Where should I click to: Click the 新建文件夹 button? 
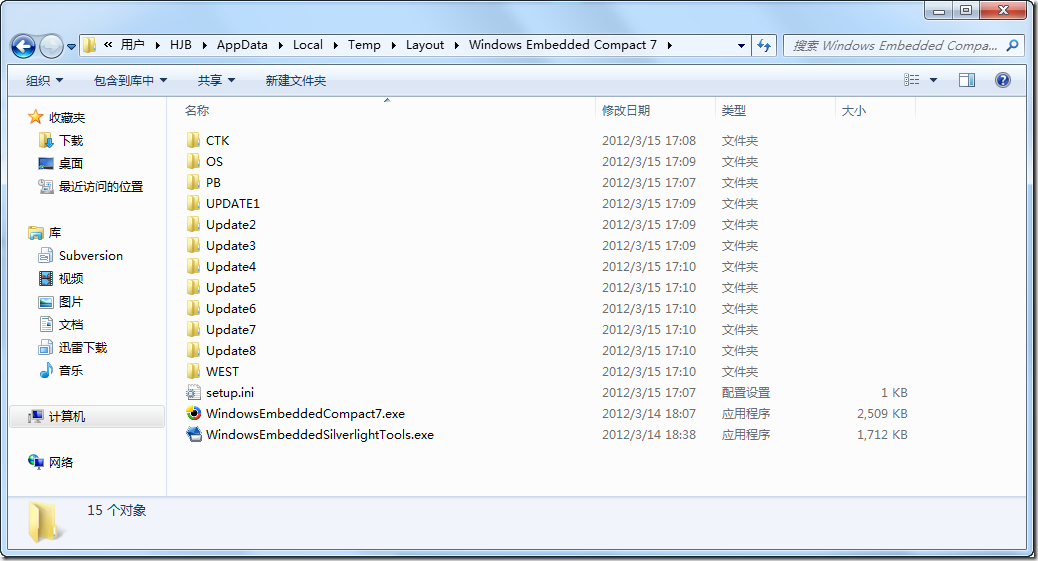pos(296,80)
